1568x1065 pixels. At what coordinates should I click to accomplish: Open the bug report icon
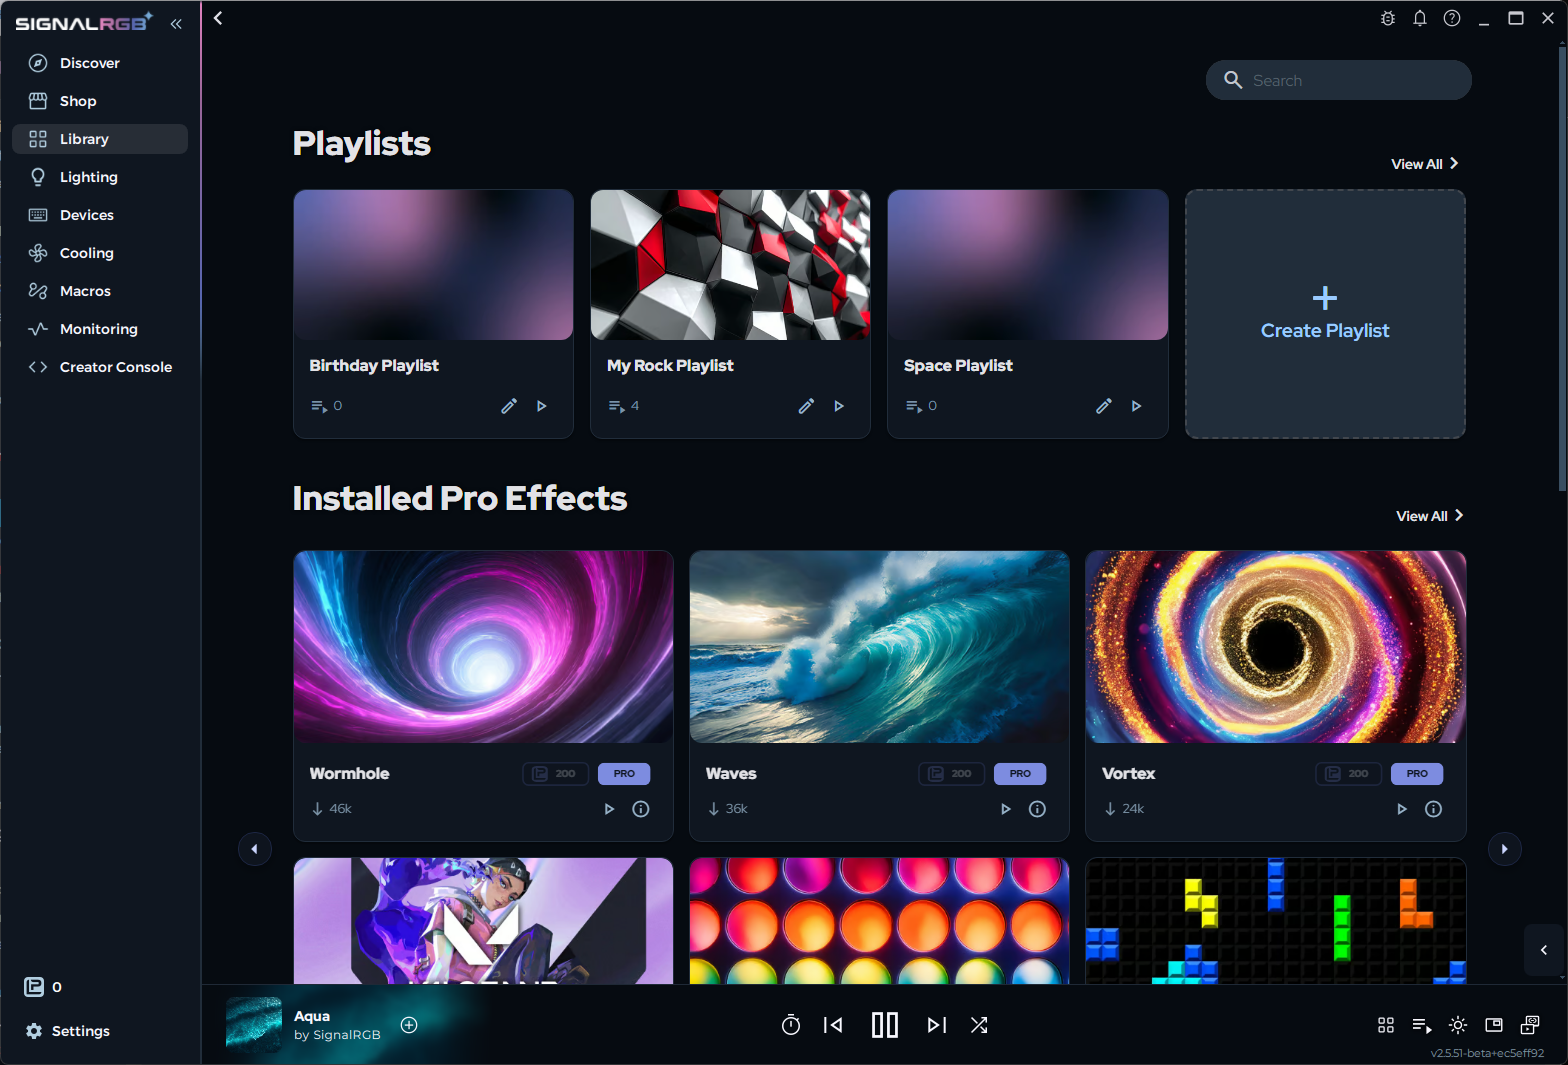1388,18
